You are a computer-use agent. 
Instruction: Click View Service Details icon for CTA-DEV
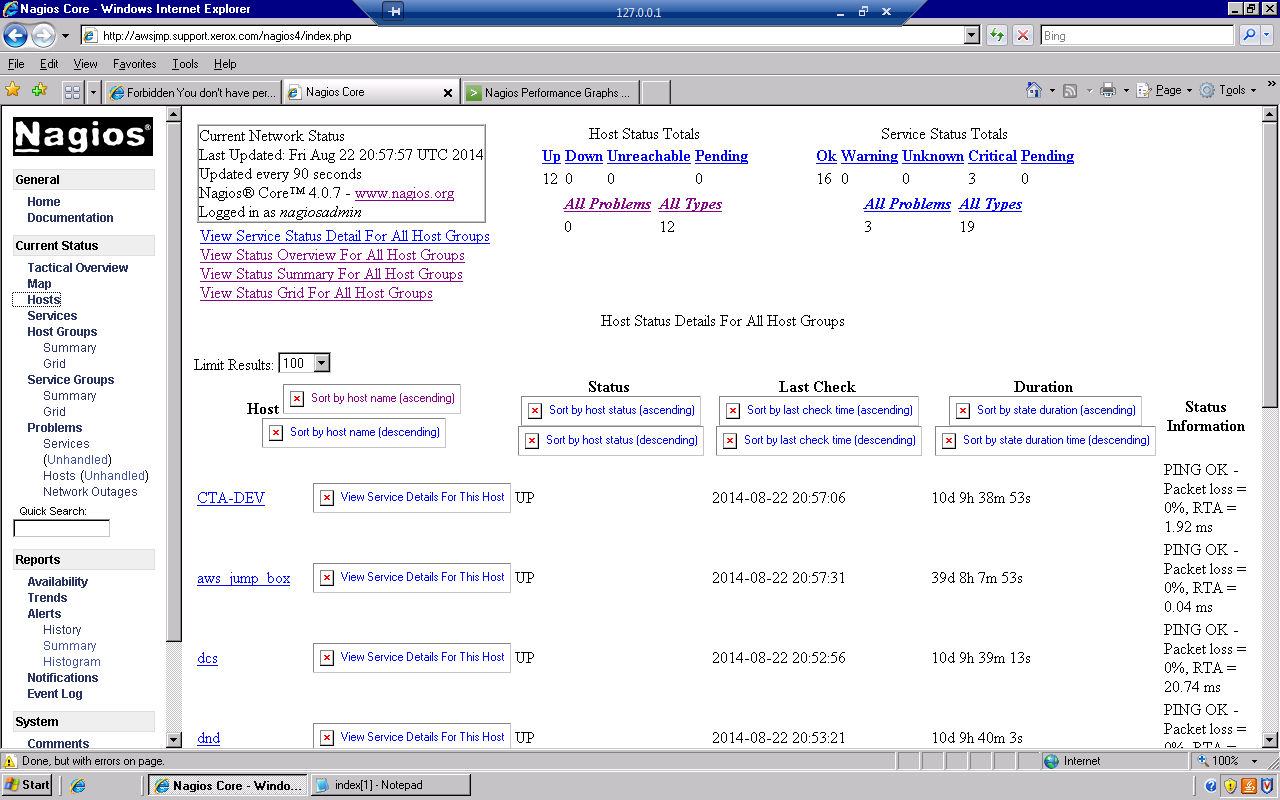pos(327,498)
